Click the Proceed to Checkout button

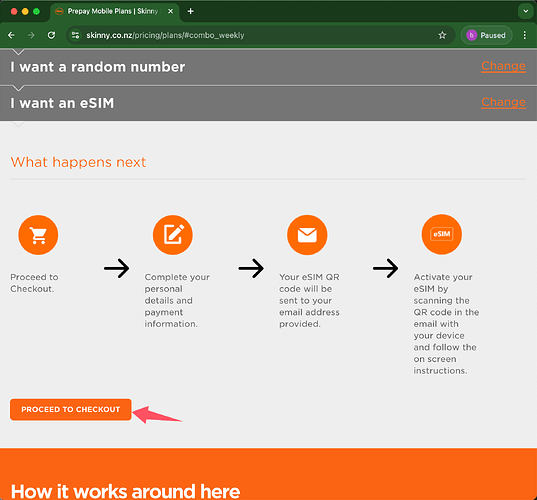(71, 409)
